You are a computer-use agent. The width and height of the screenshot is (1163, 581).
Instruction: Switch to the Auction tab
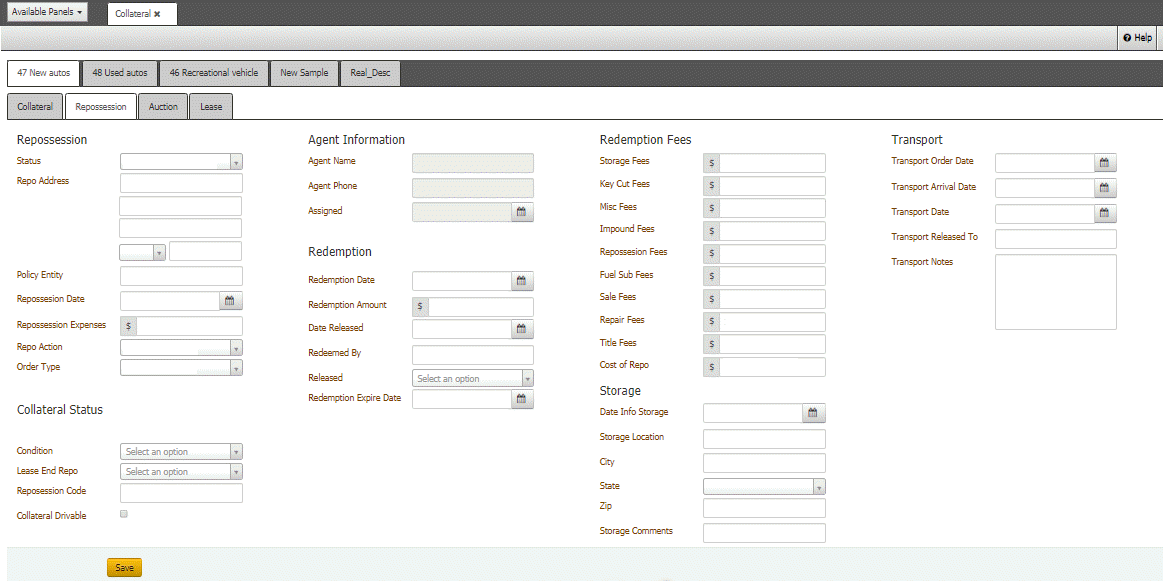click(x=162, y=105)
